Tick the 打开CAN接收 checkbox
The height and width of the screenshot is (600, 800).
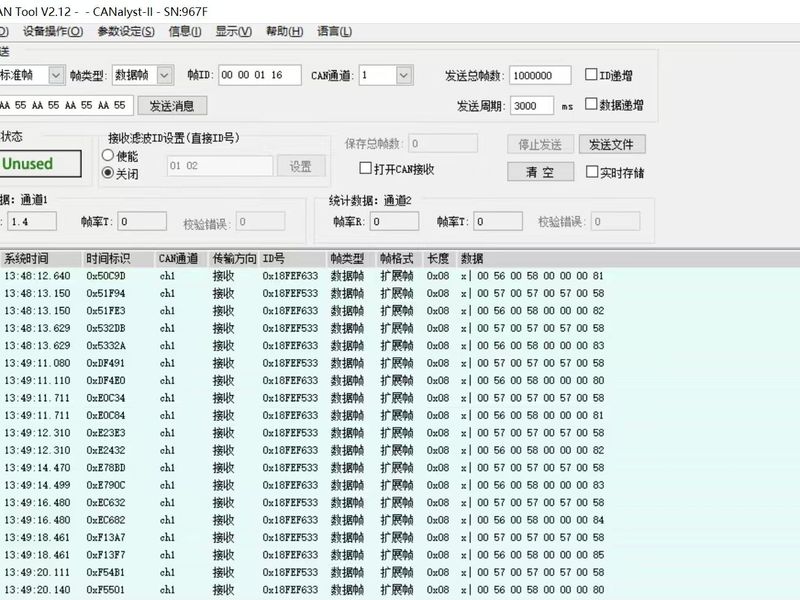point(365,168)
